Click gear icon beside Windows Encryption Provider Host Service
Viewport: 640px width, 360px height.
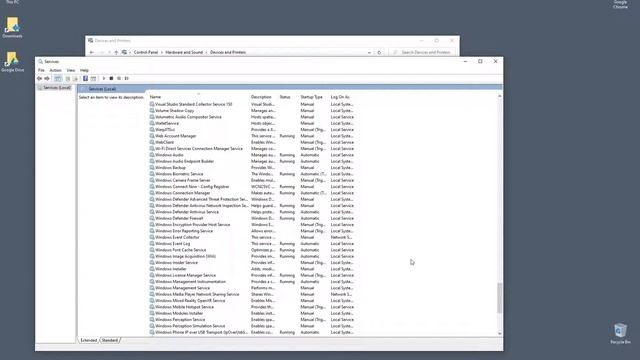coord(152,224)
